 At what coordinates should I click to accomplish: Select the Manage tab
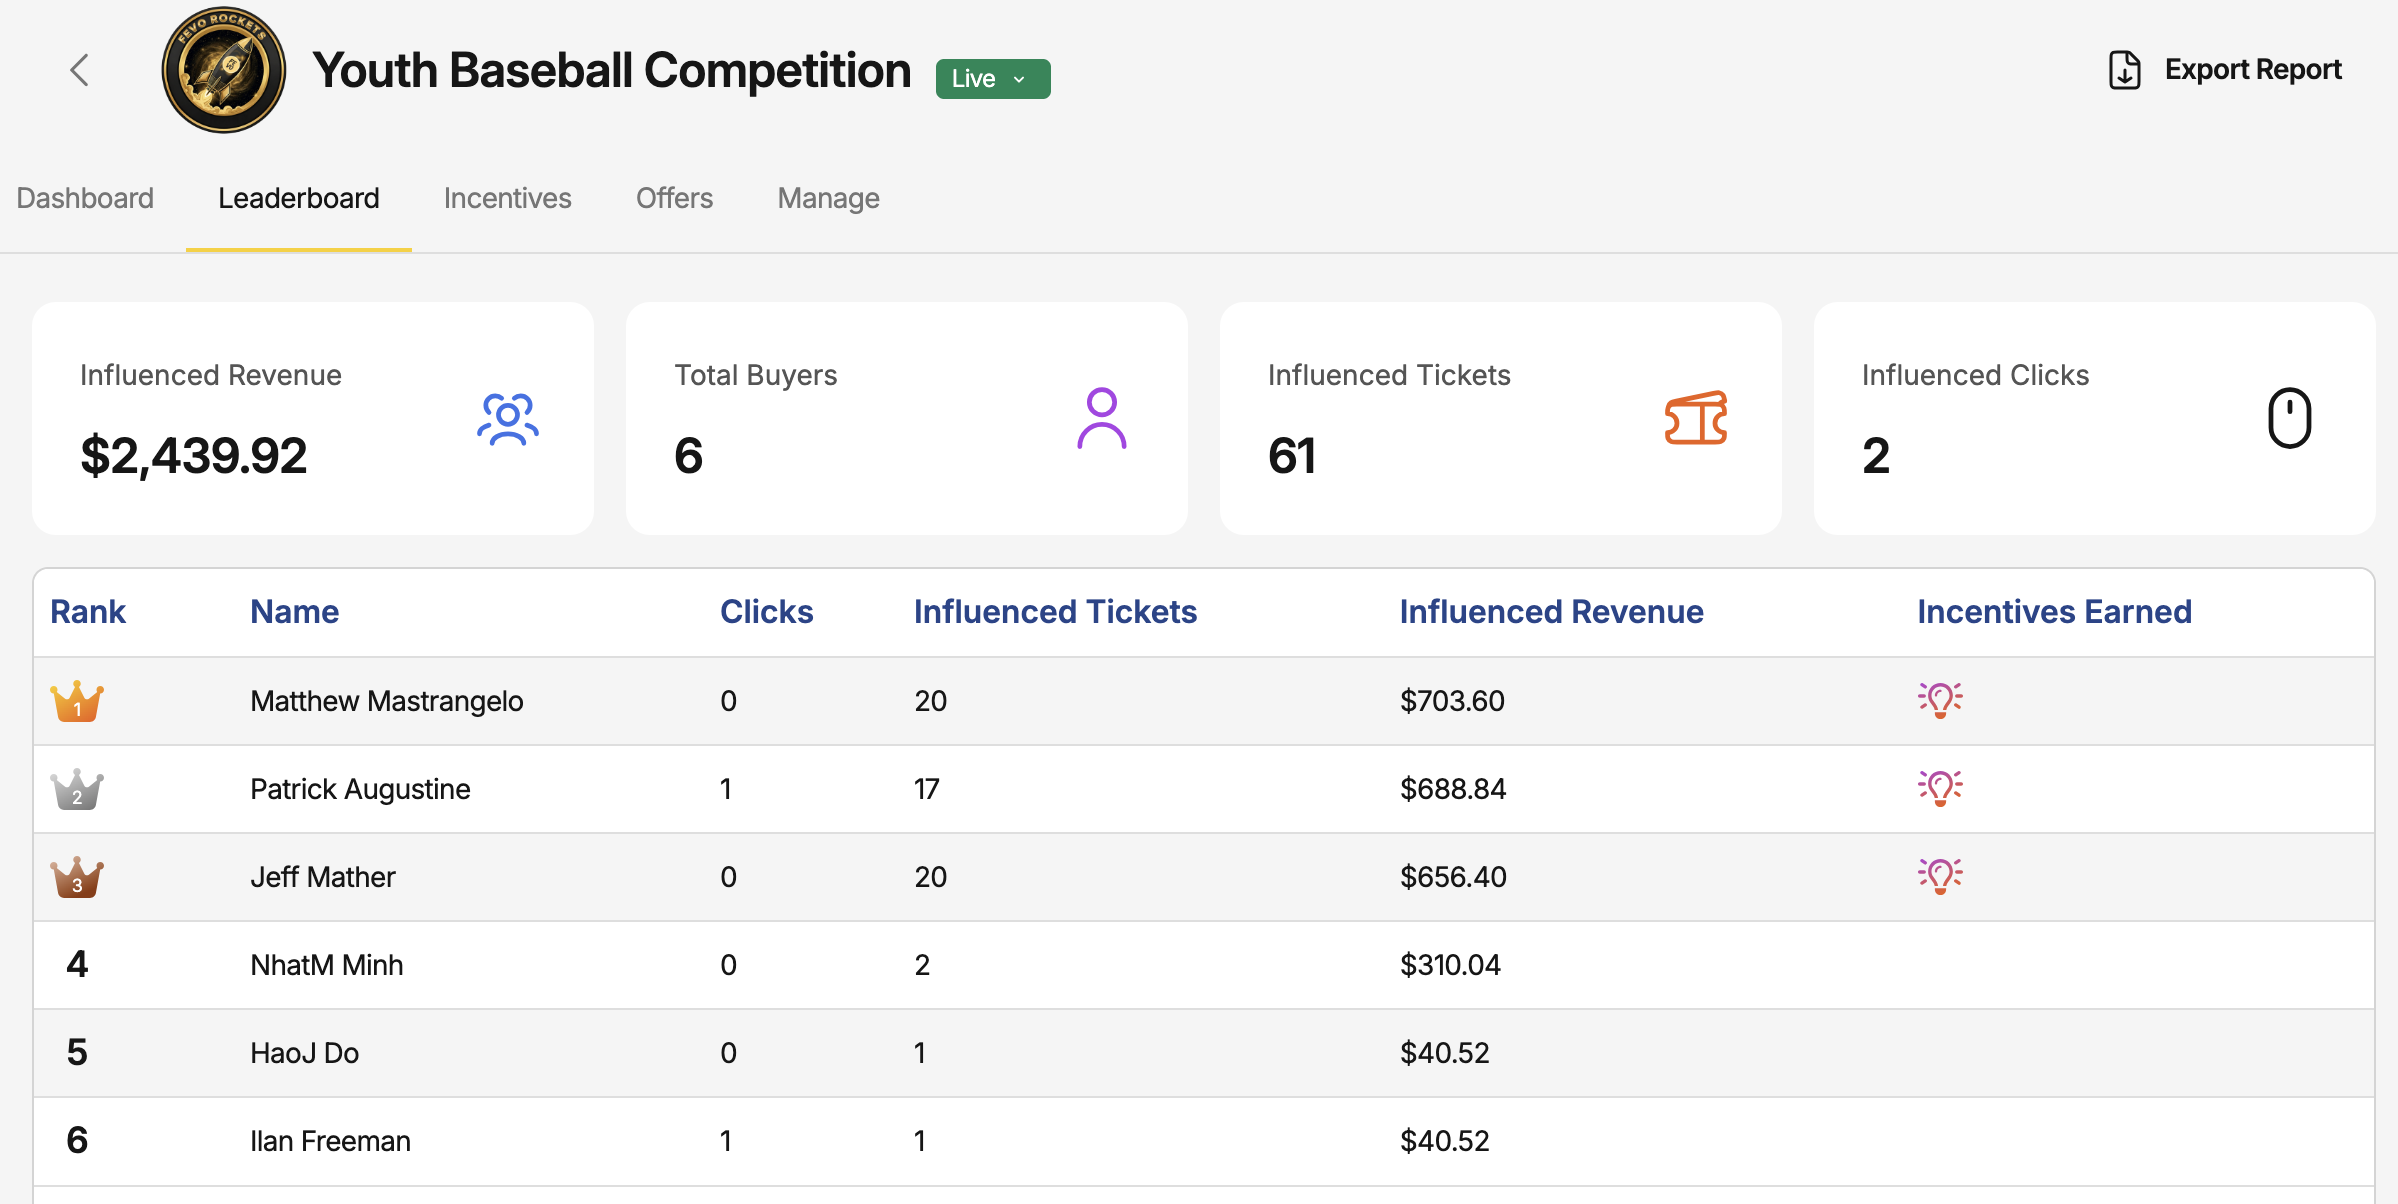pos(828,198)
